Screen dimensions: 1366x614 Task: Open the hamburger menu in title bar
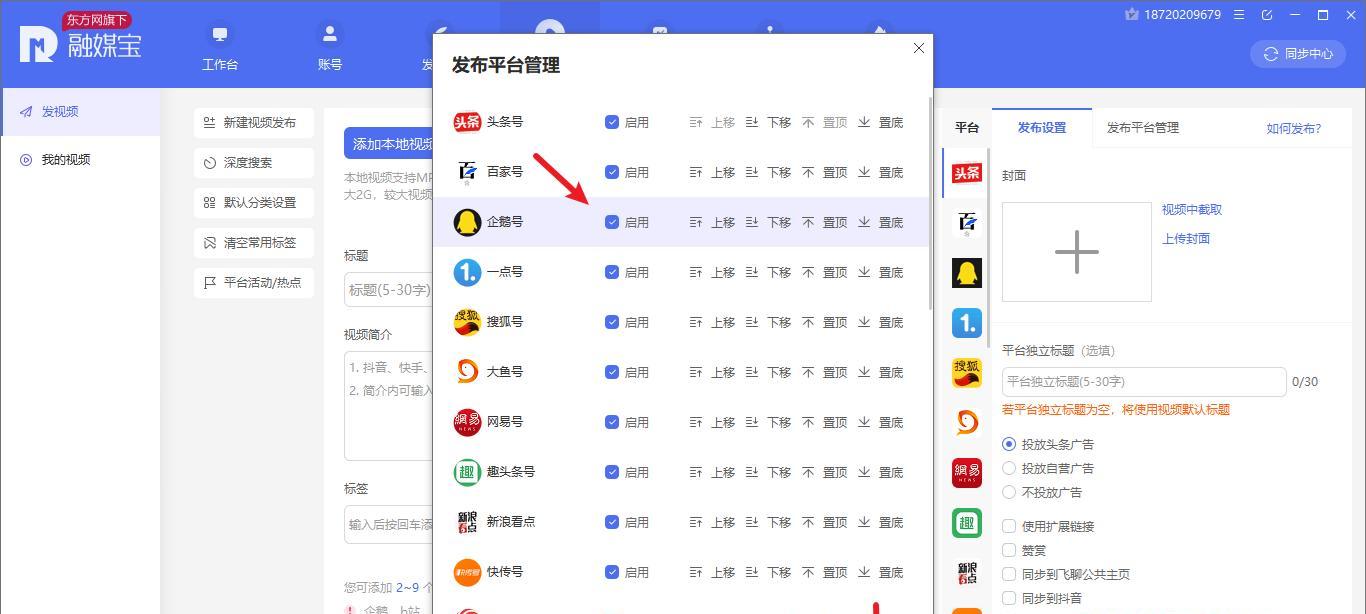1239,15
